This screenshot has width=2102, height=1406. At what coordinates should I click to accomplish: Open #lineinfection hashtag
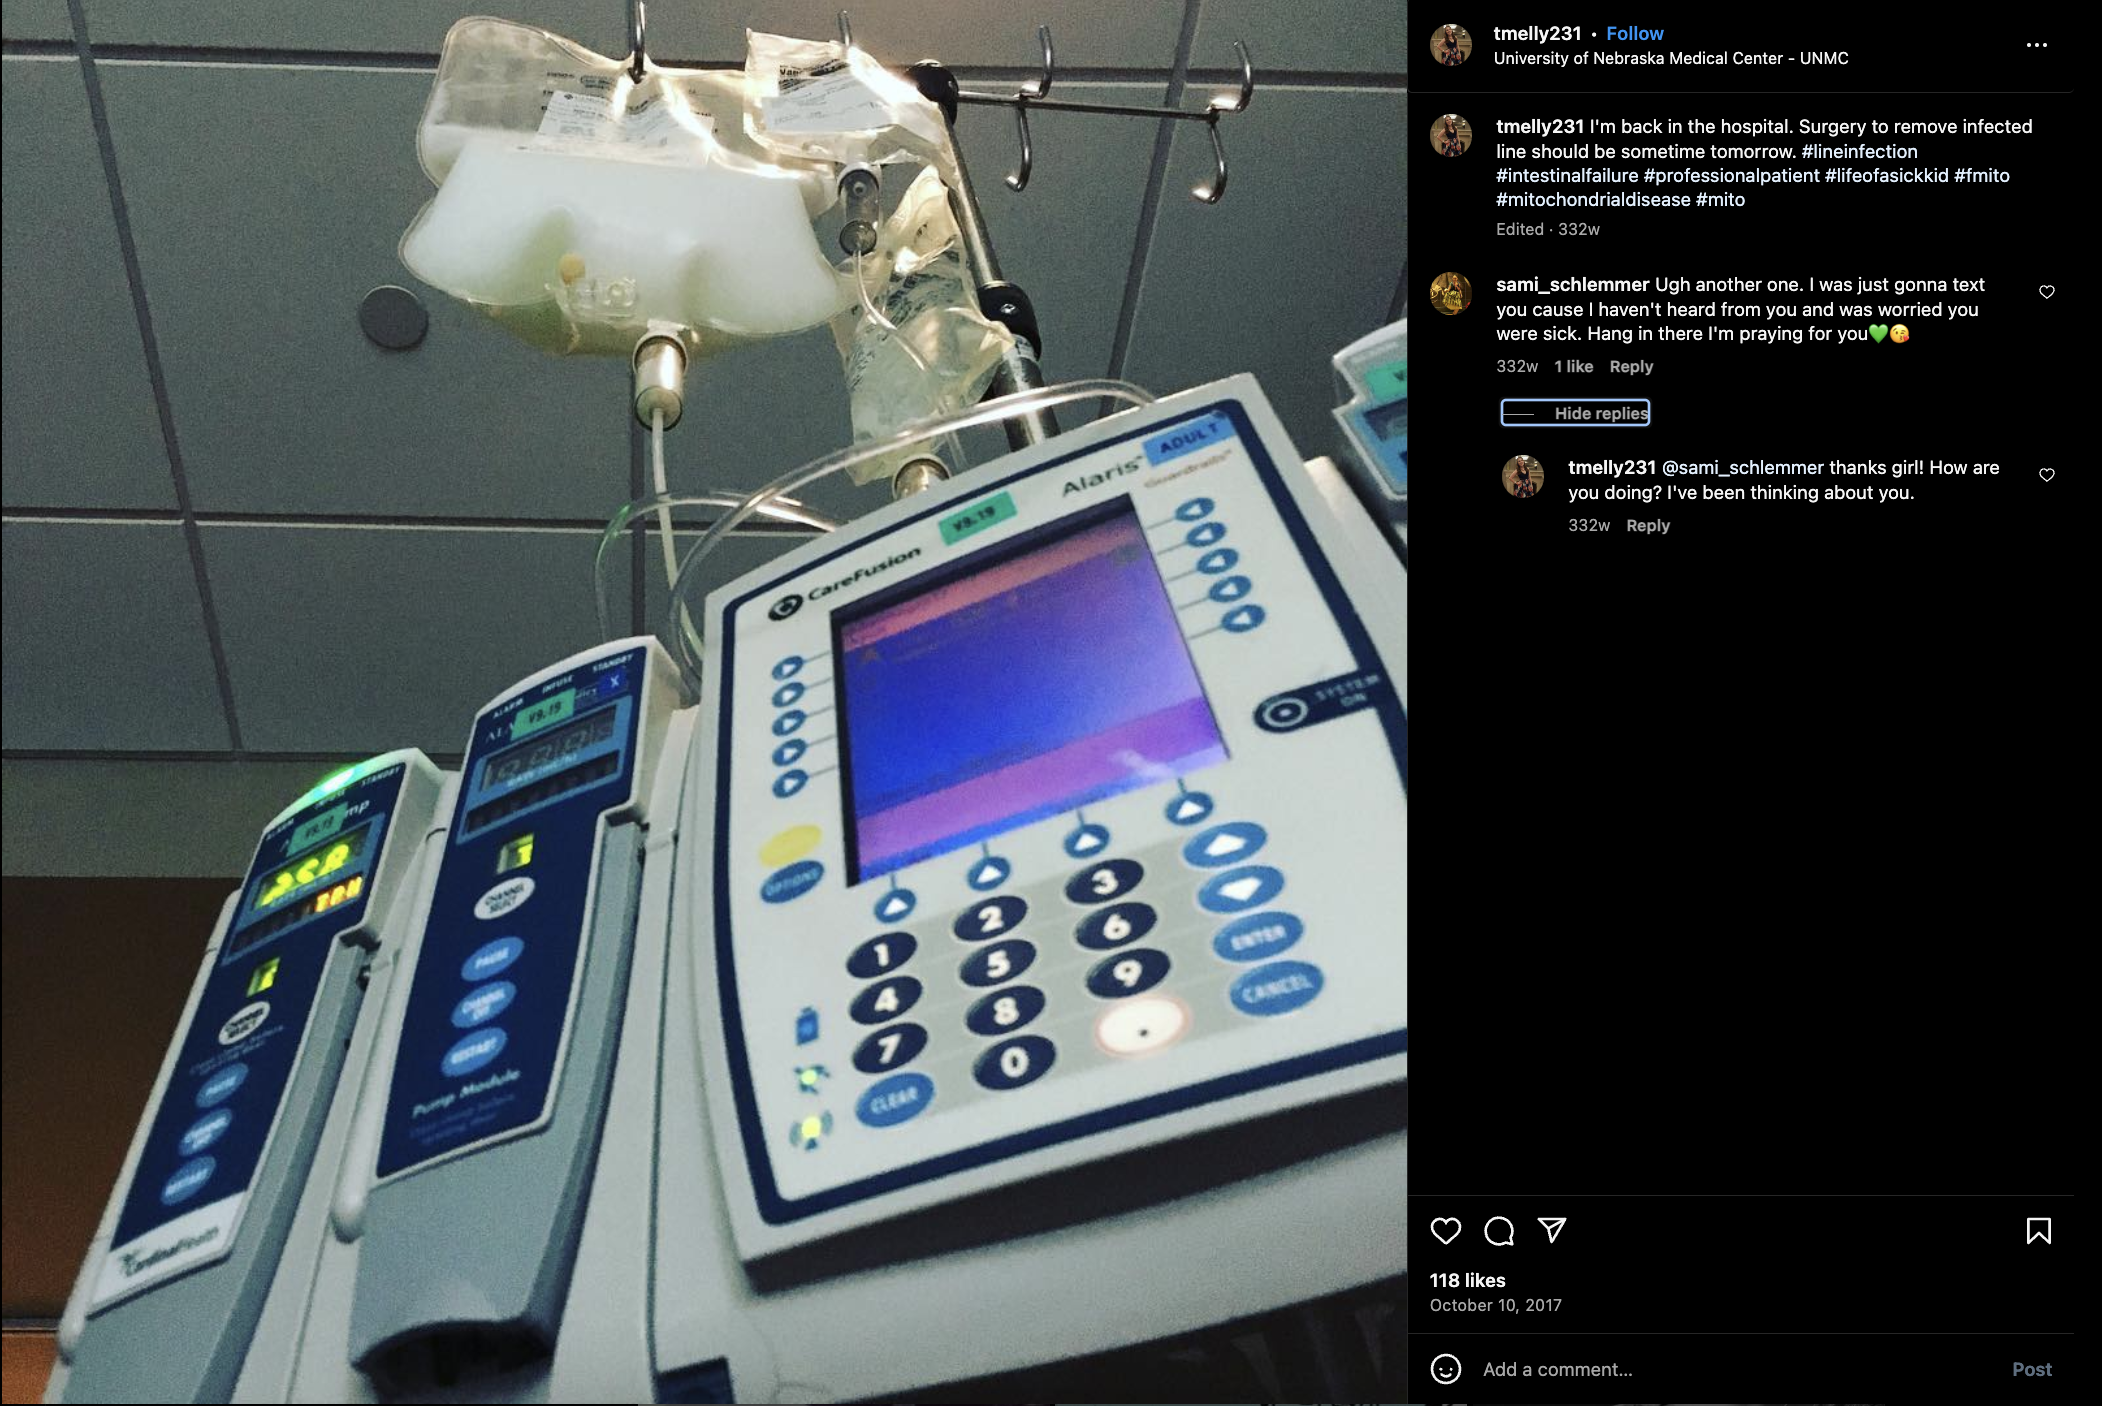tap(1860, 152)
